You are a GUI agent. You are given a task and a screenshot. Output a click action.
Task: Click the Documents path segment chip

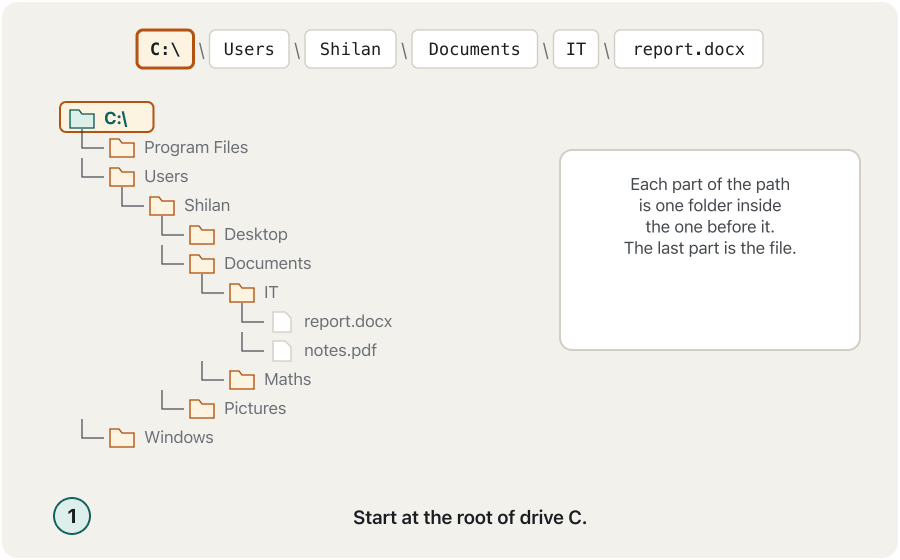(x=475, y=49)
